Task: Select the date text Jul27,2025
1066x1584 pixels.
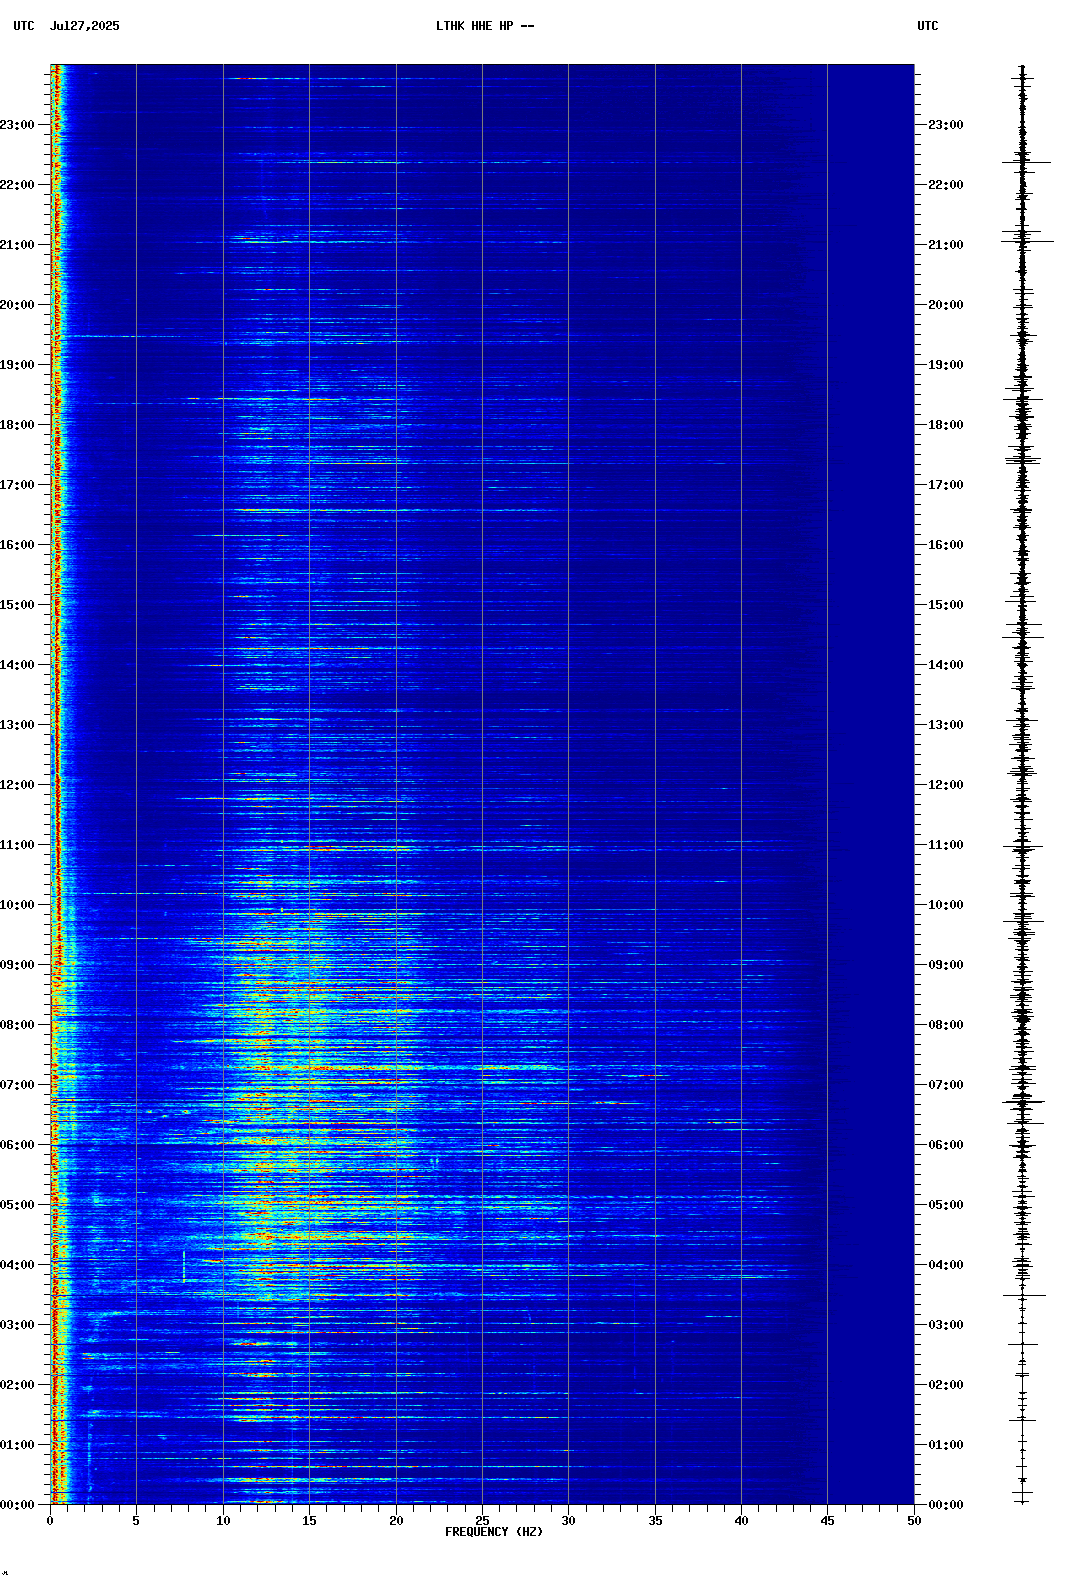Action: coord(84,26)
